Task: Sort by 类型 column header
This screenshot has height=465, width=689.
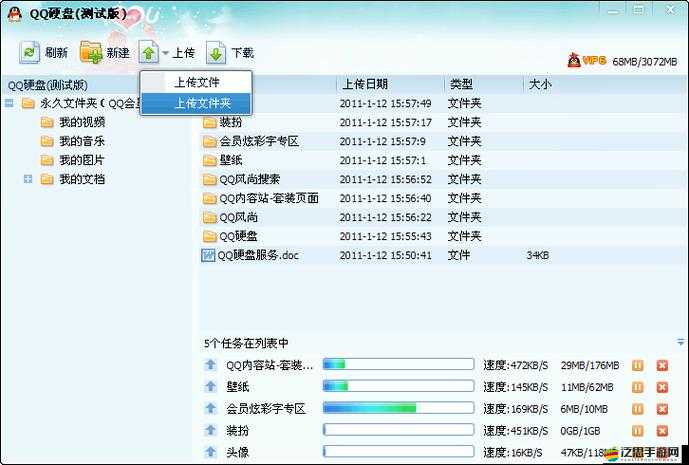Action: coord(461,84)
